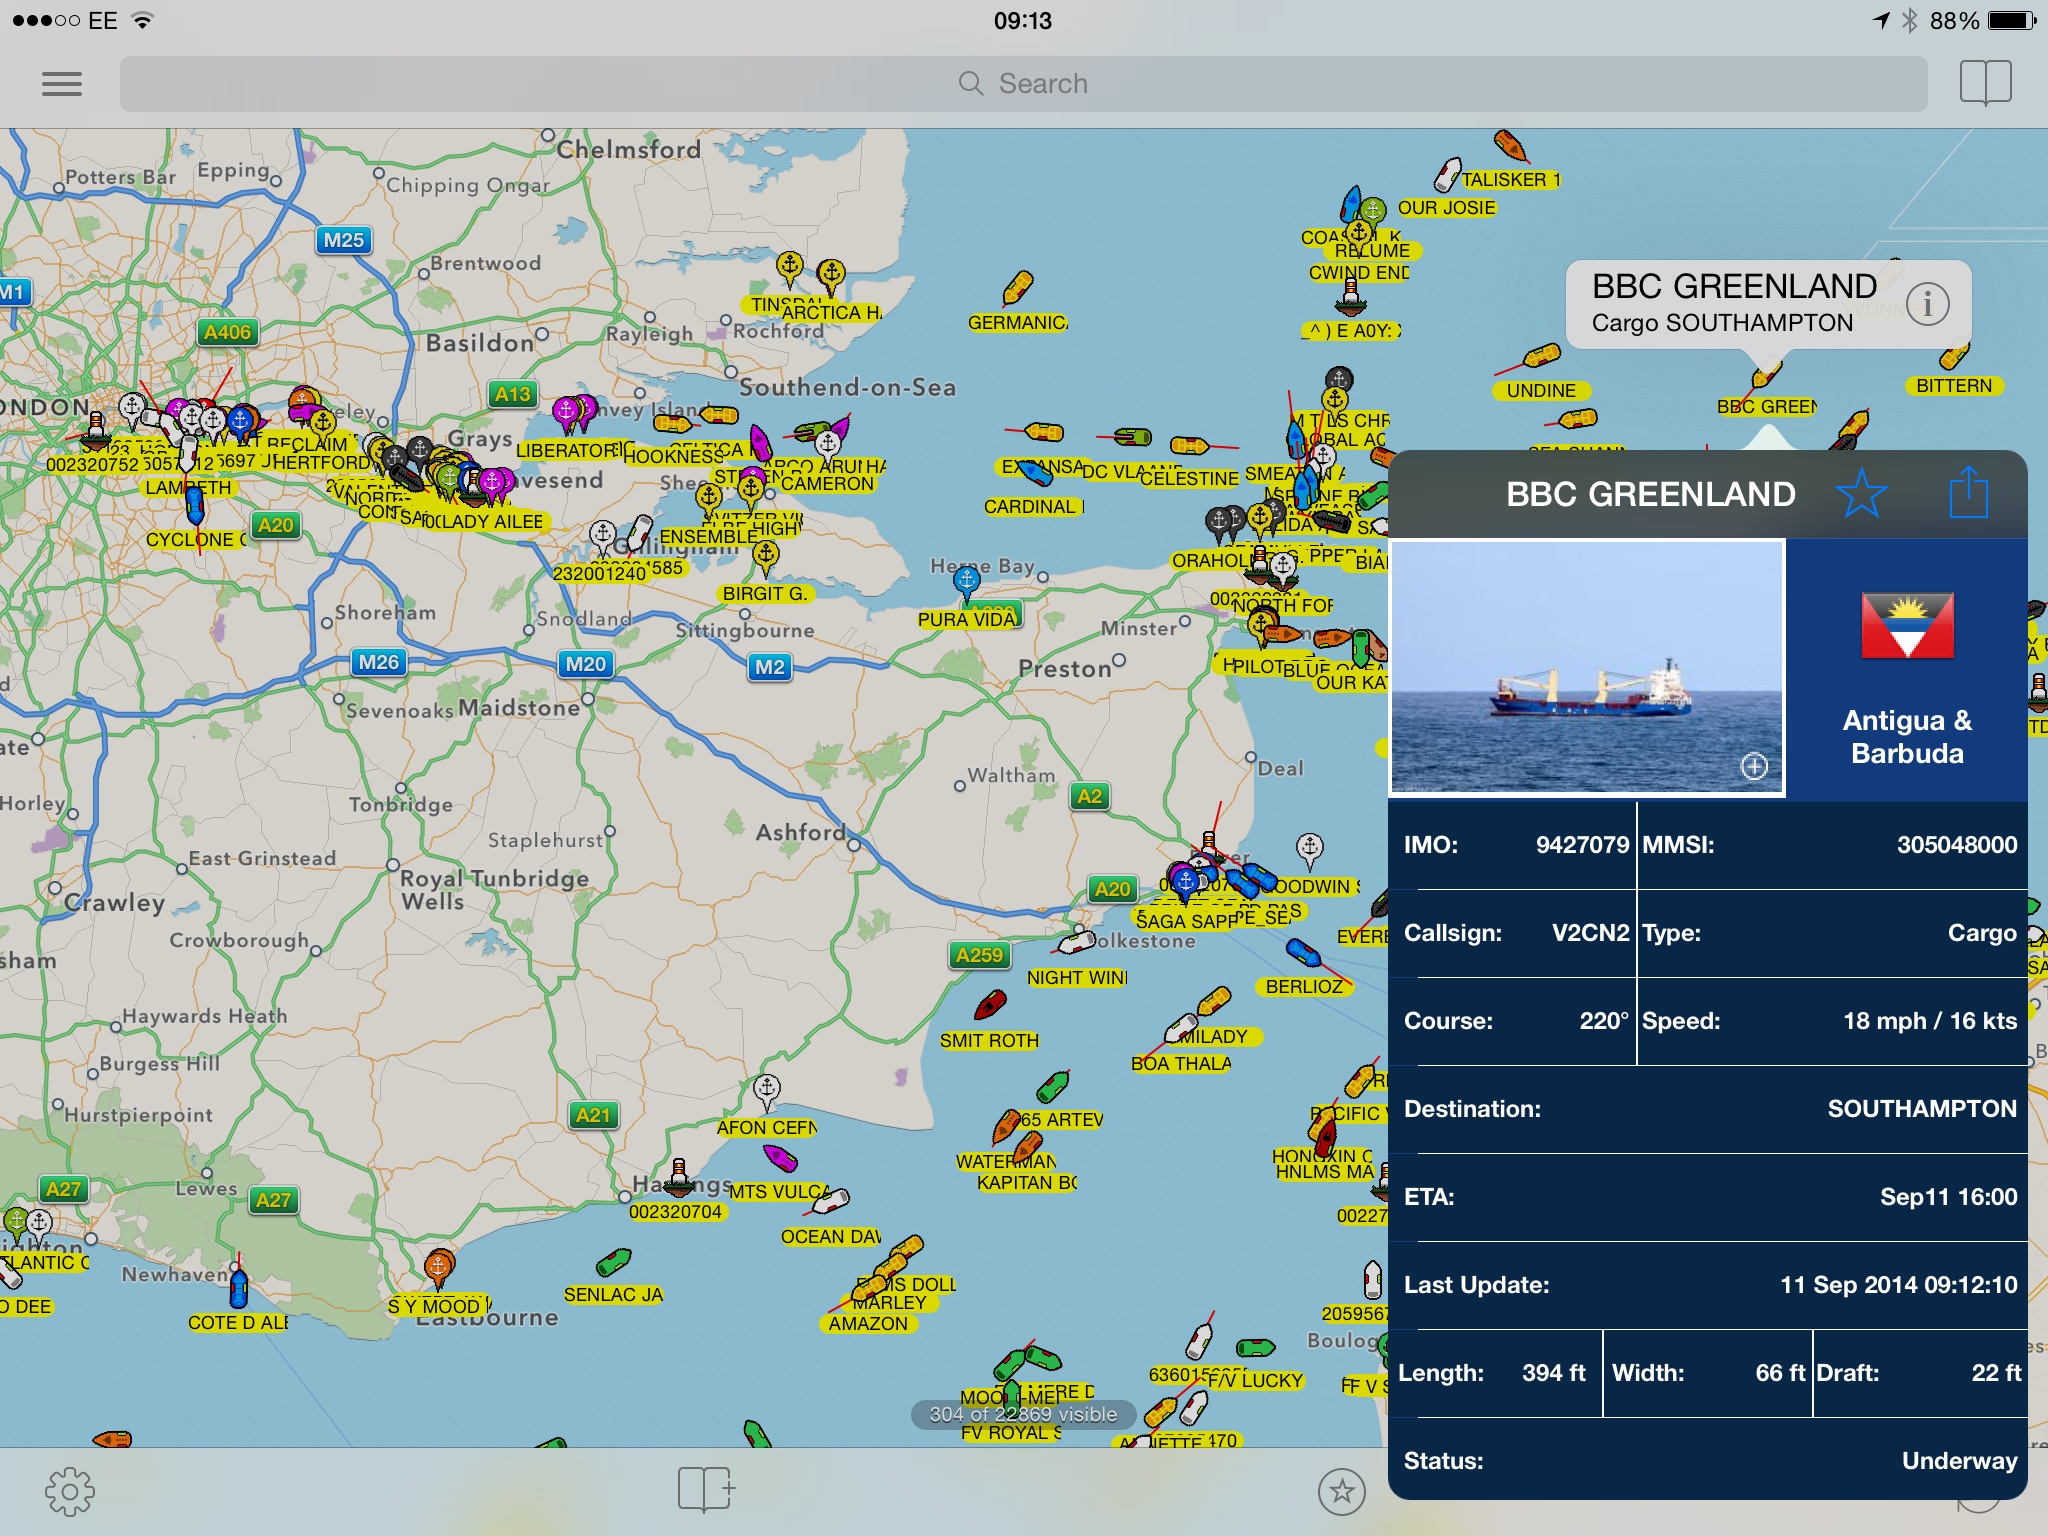
Task: Open favorites star circle icon in bottom bar
Action: click(x=1341, y=1492)
